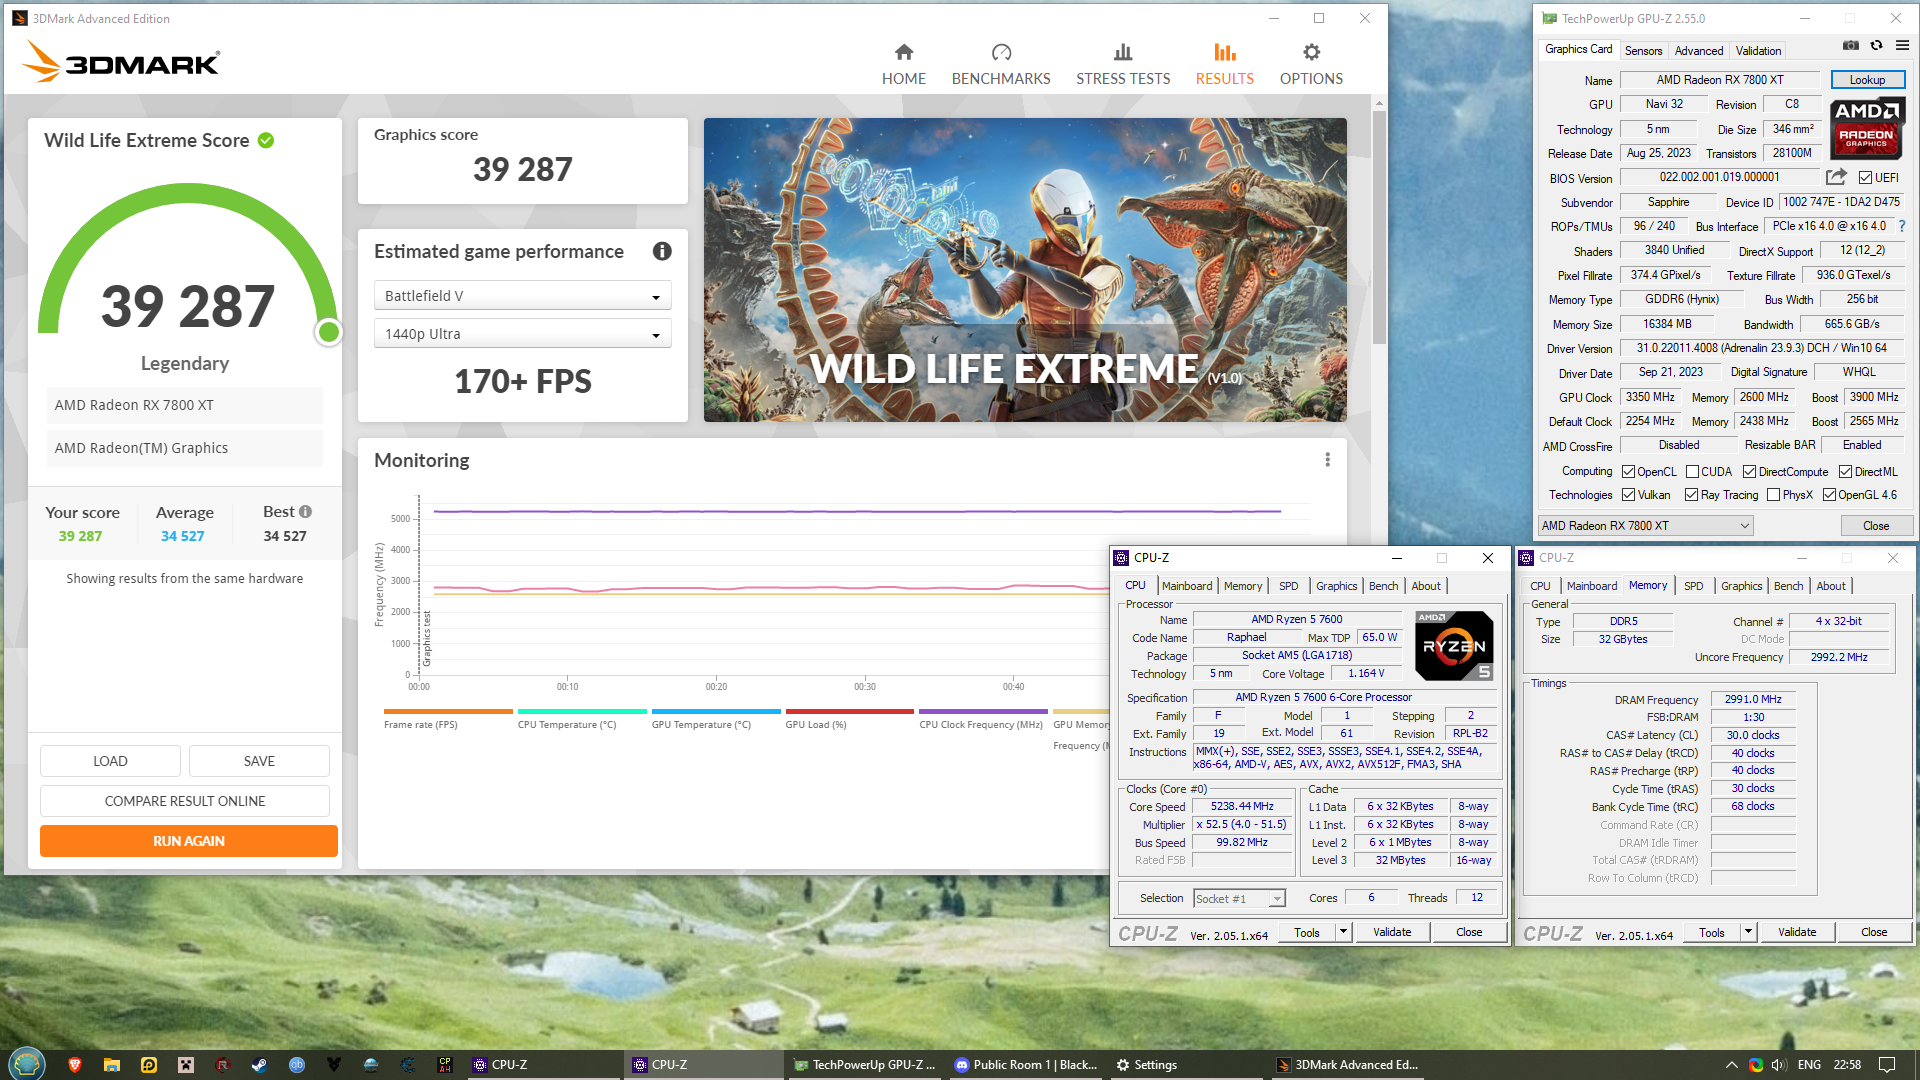Click the GPU Temperature blue legend bar

pyautogui.click(x=716, y=712)
